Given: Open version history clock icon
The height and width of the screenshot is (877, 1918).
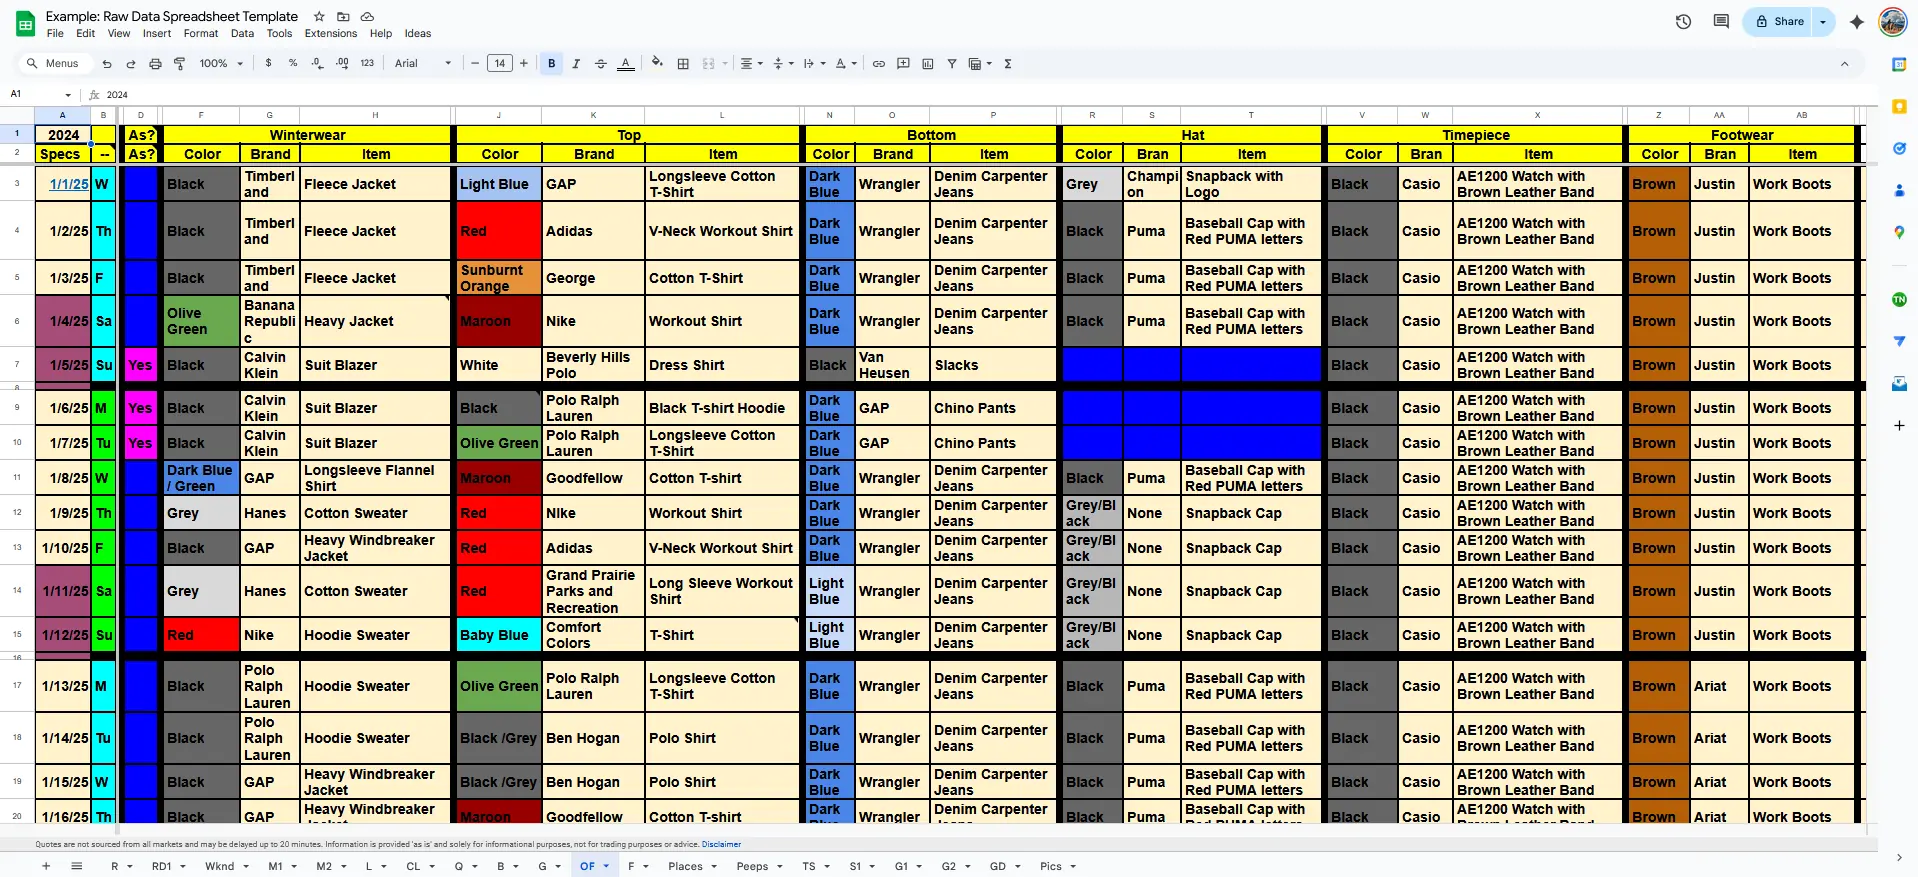Looking at the screenshot, I should (x=1683, y=21).
